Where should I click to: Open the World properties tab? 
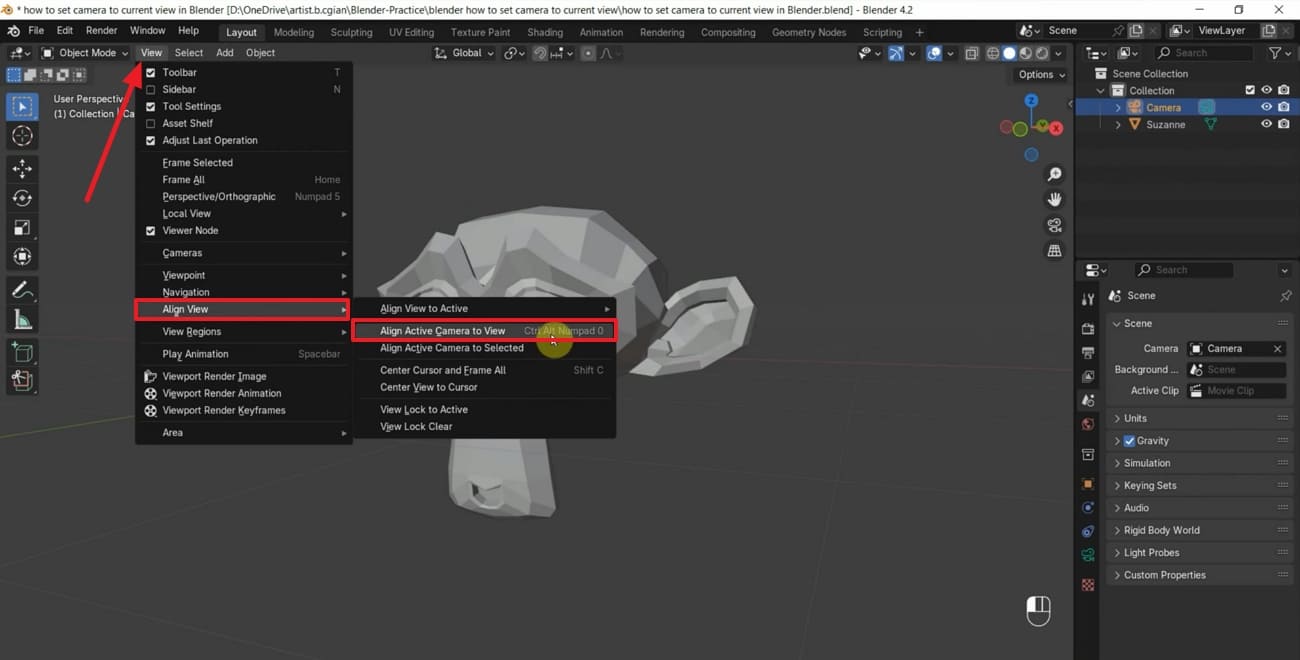1088,424
